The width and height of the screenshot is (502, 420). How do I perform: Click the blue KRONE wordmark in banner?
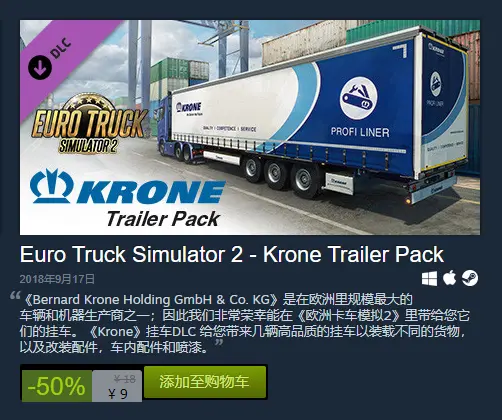pyautogui.click(x=151, y=192)
